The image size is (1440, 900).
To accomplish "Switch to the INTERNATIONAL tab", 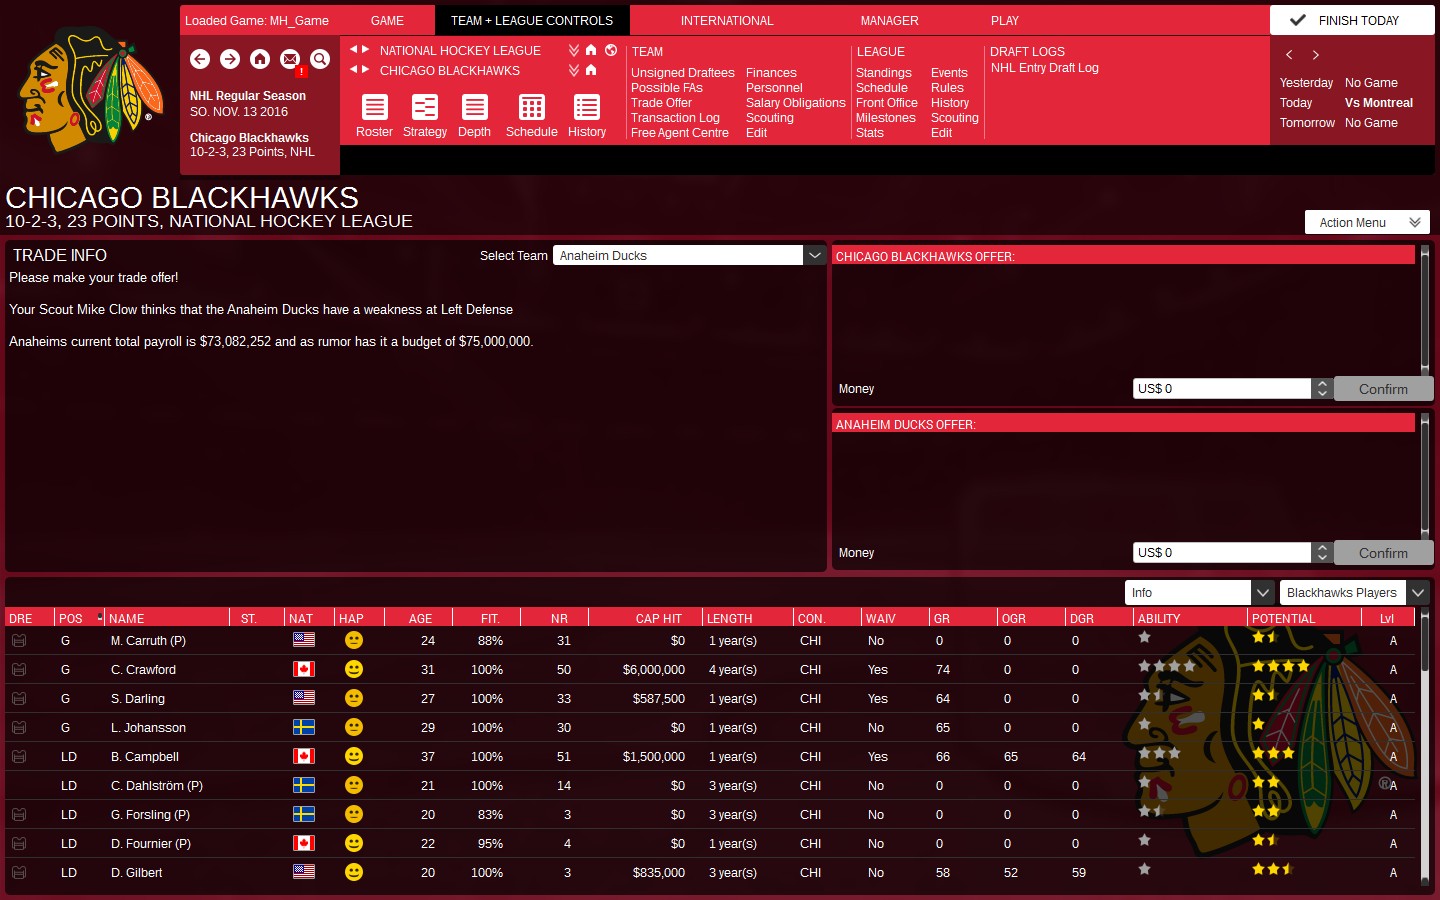I will pos(727,20).
